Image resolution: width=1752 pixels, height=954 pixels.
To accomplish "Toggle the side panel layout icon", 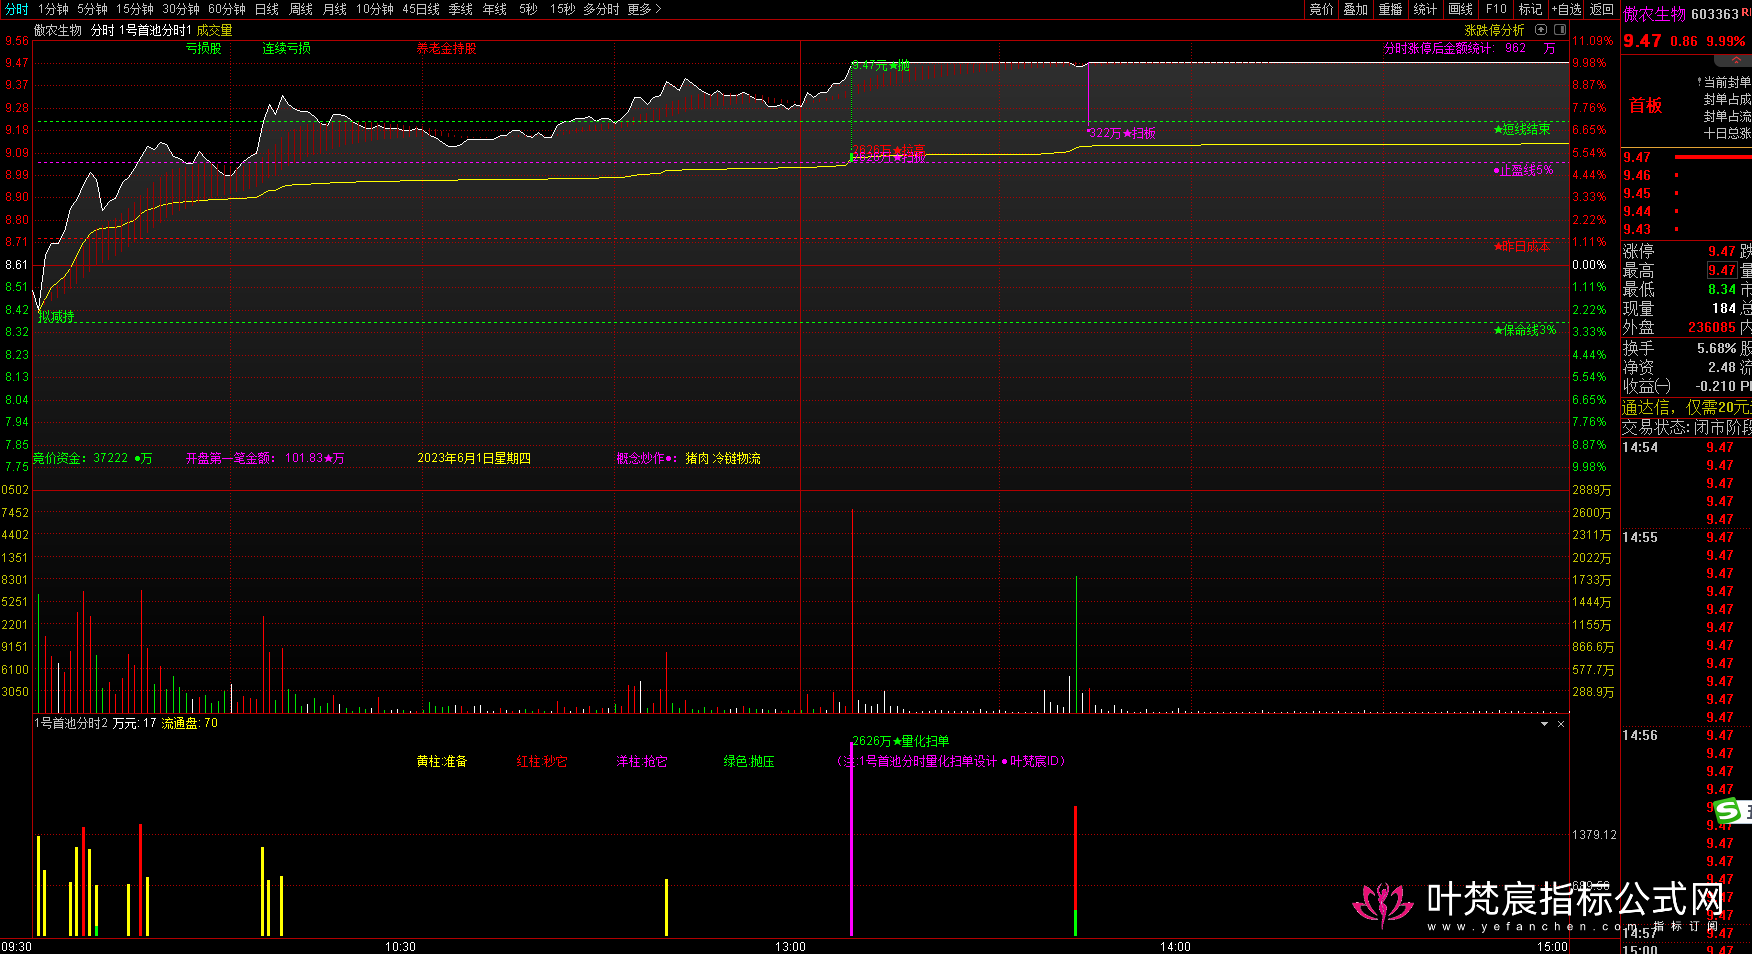I will pyautogui.click(x=1560, y=30).
